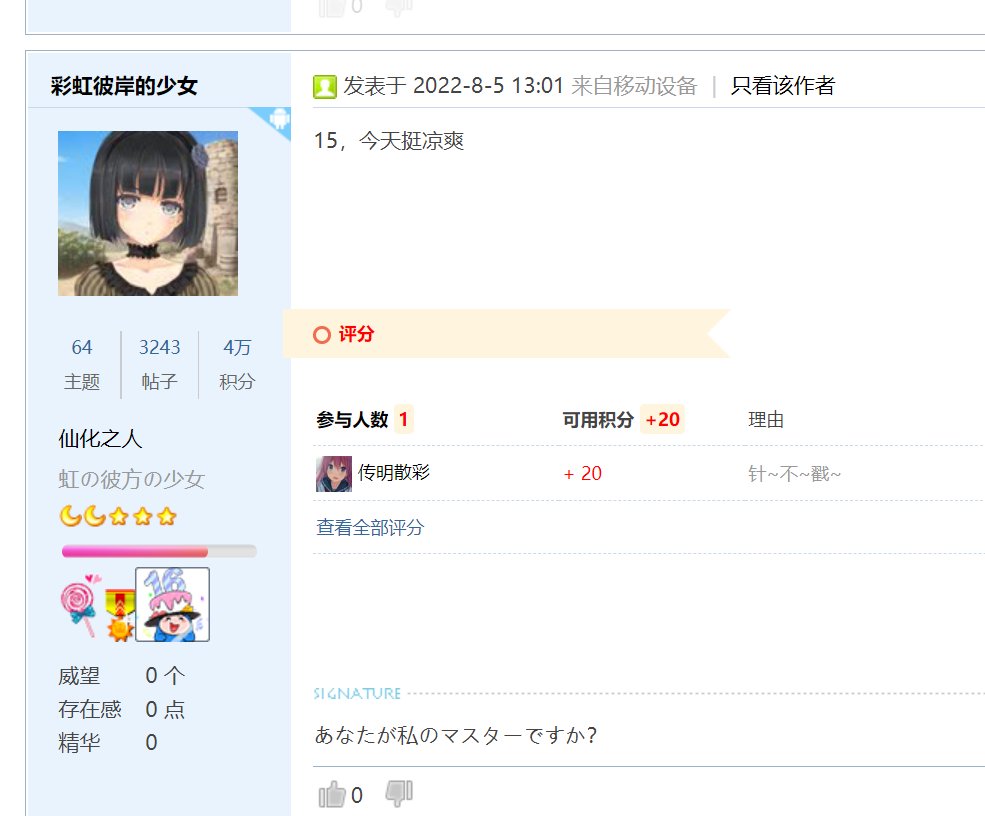The height and width of the screenshot is (816, 985).
Task: Click the green user icon beside post date
Action: coord(325,87)
